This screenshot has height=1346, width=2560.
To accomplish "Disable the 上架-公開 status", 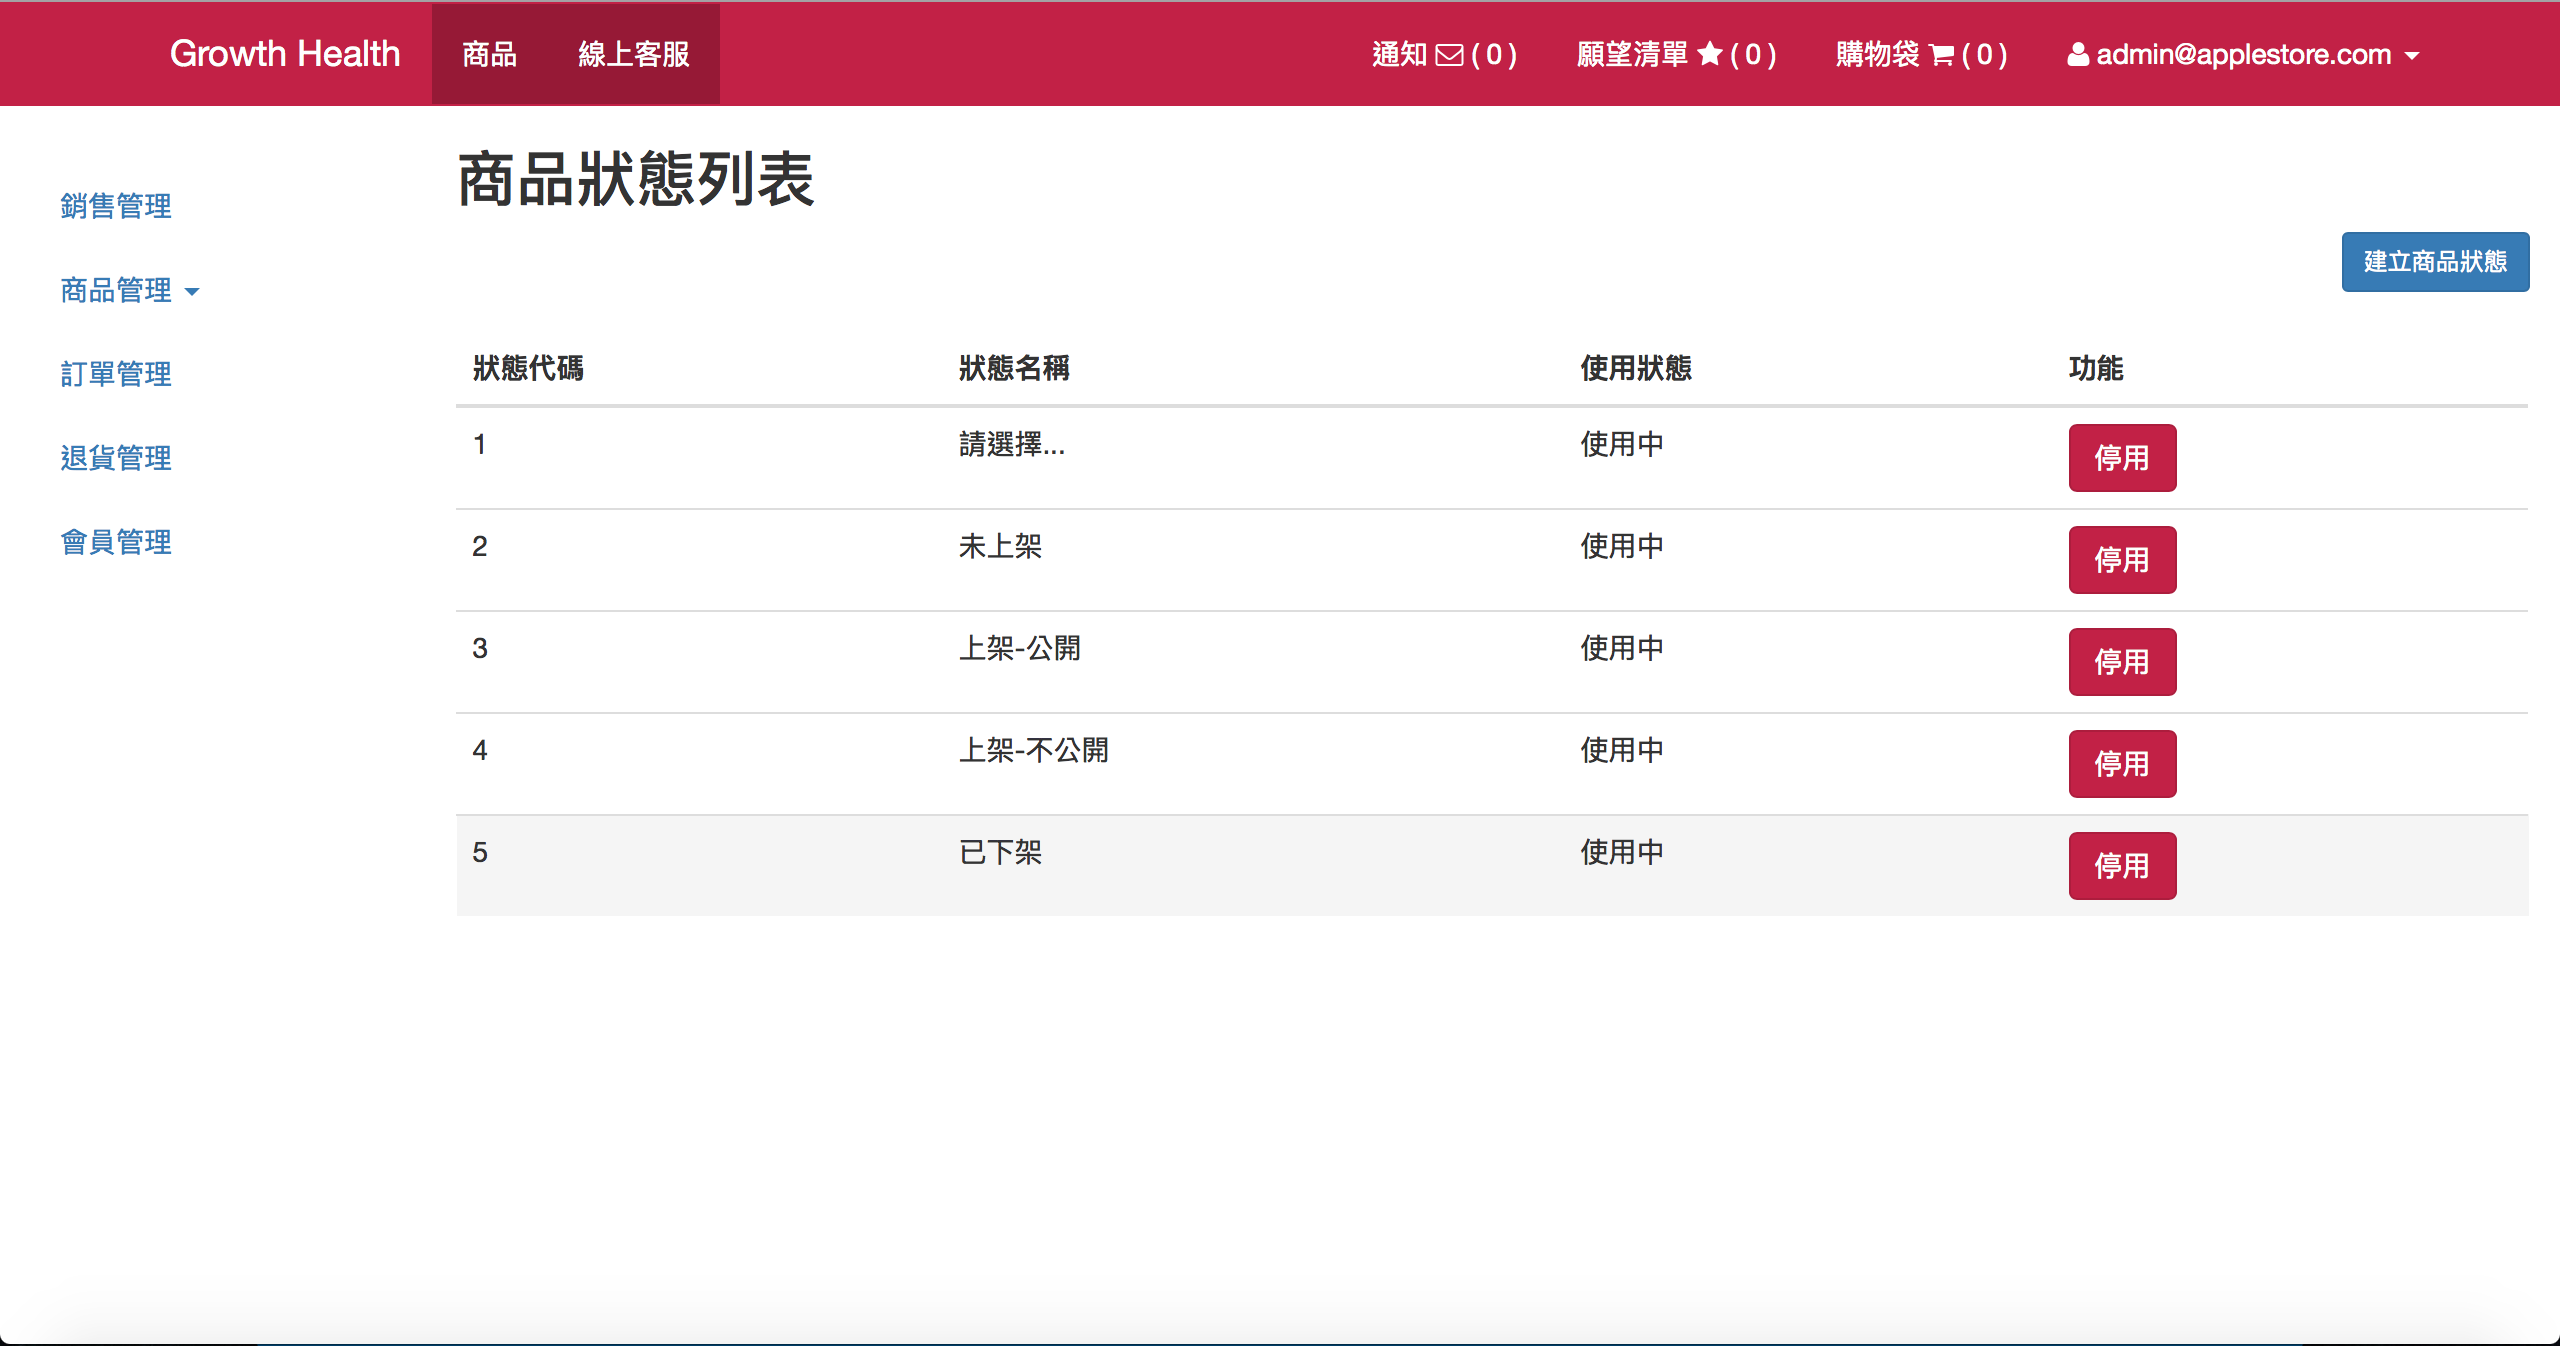I will pos(2122,662).
